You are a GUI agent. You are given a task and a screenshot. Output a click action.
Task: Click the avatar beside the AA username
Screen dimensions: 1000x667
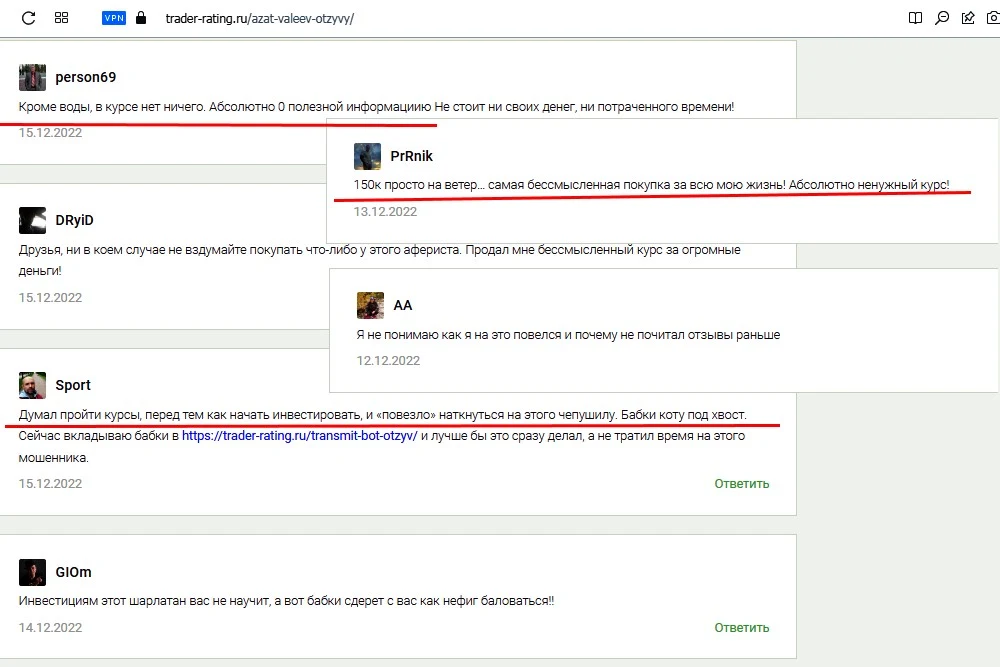pyautogui.click(x=371, y=305)
